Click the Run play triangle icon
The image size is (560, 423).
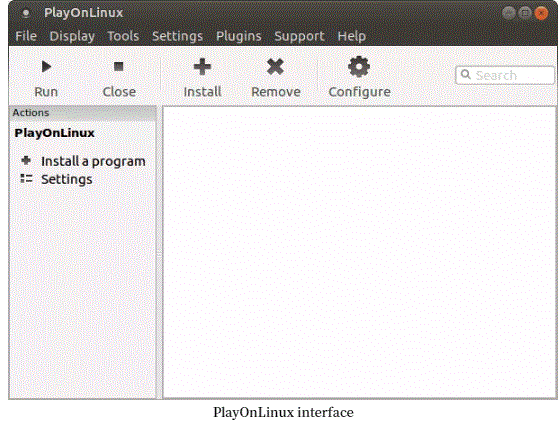pyautogui.click(x=46, y=66)
